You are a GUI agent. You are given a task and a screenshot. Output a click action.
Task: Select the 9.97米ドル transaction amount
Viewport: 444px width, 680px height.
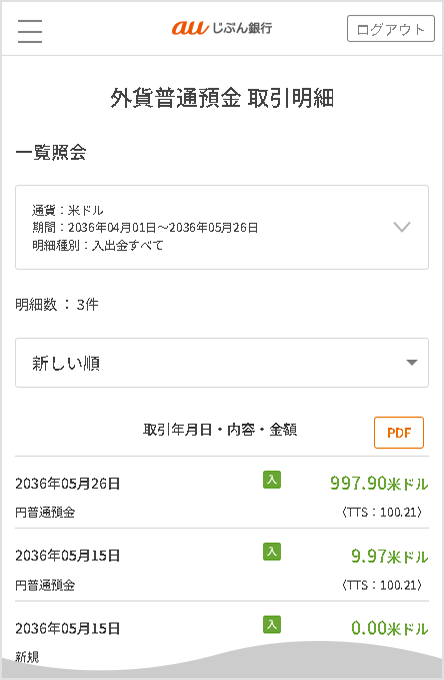click(x=389, y=556)
